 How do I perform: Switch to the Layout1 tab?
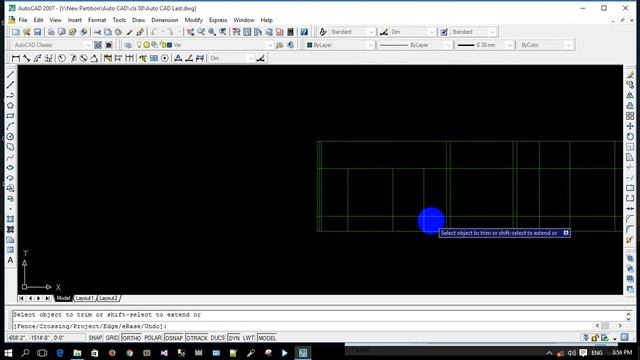point(84,298)
